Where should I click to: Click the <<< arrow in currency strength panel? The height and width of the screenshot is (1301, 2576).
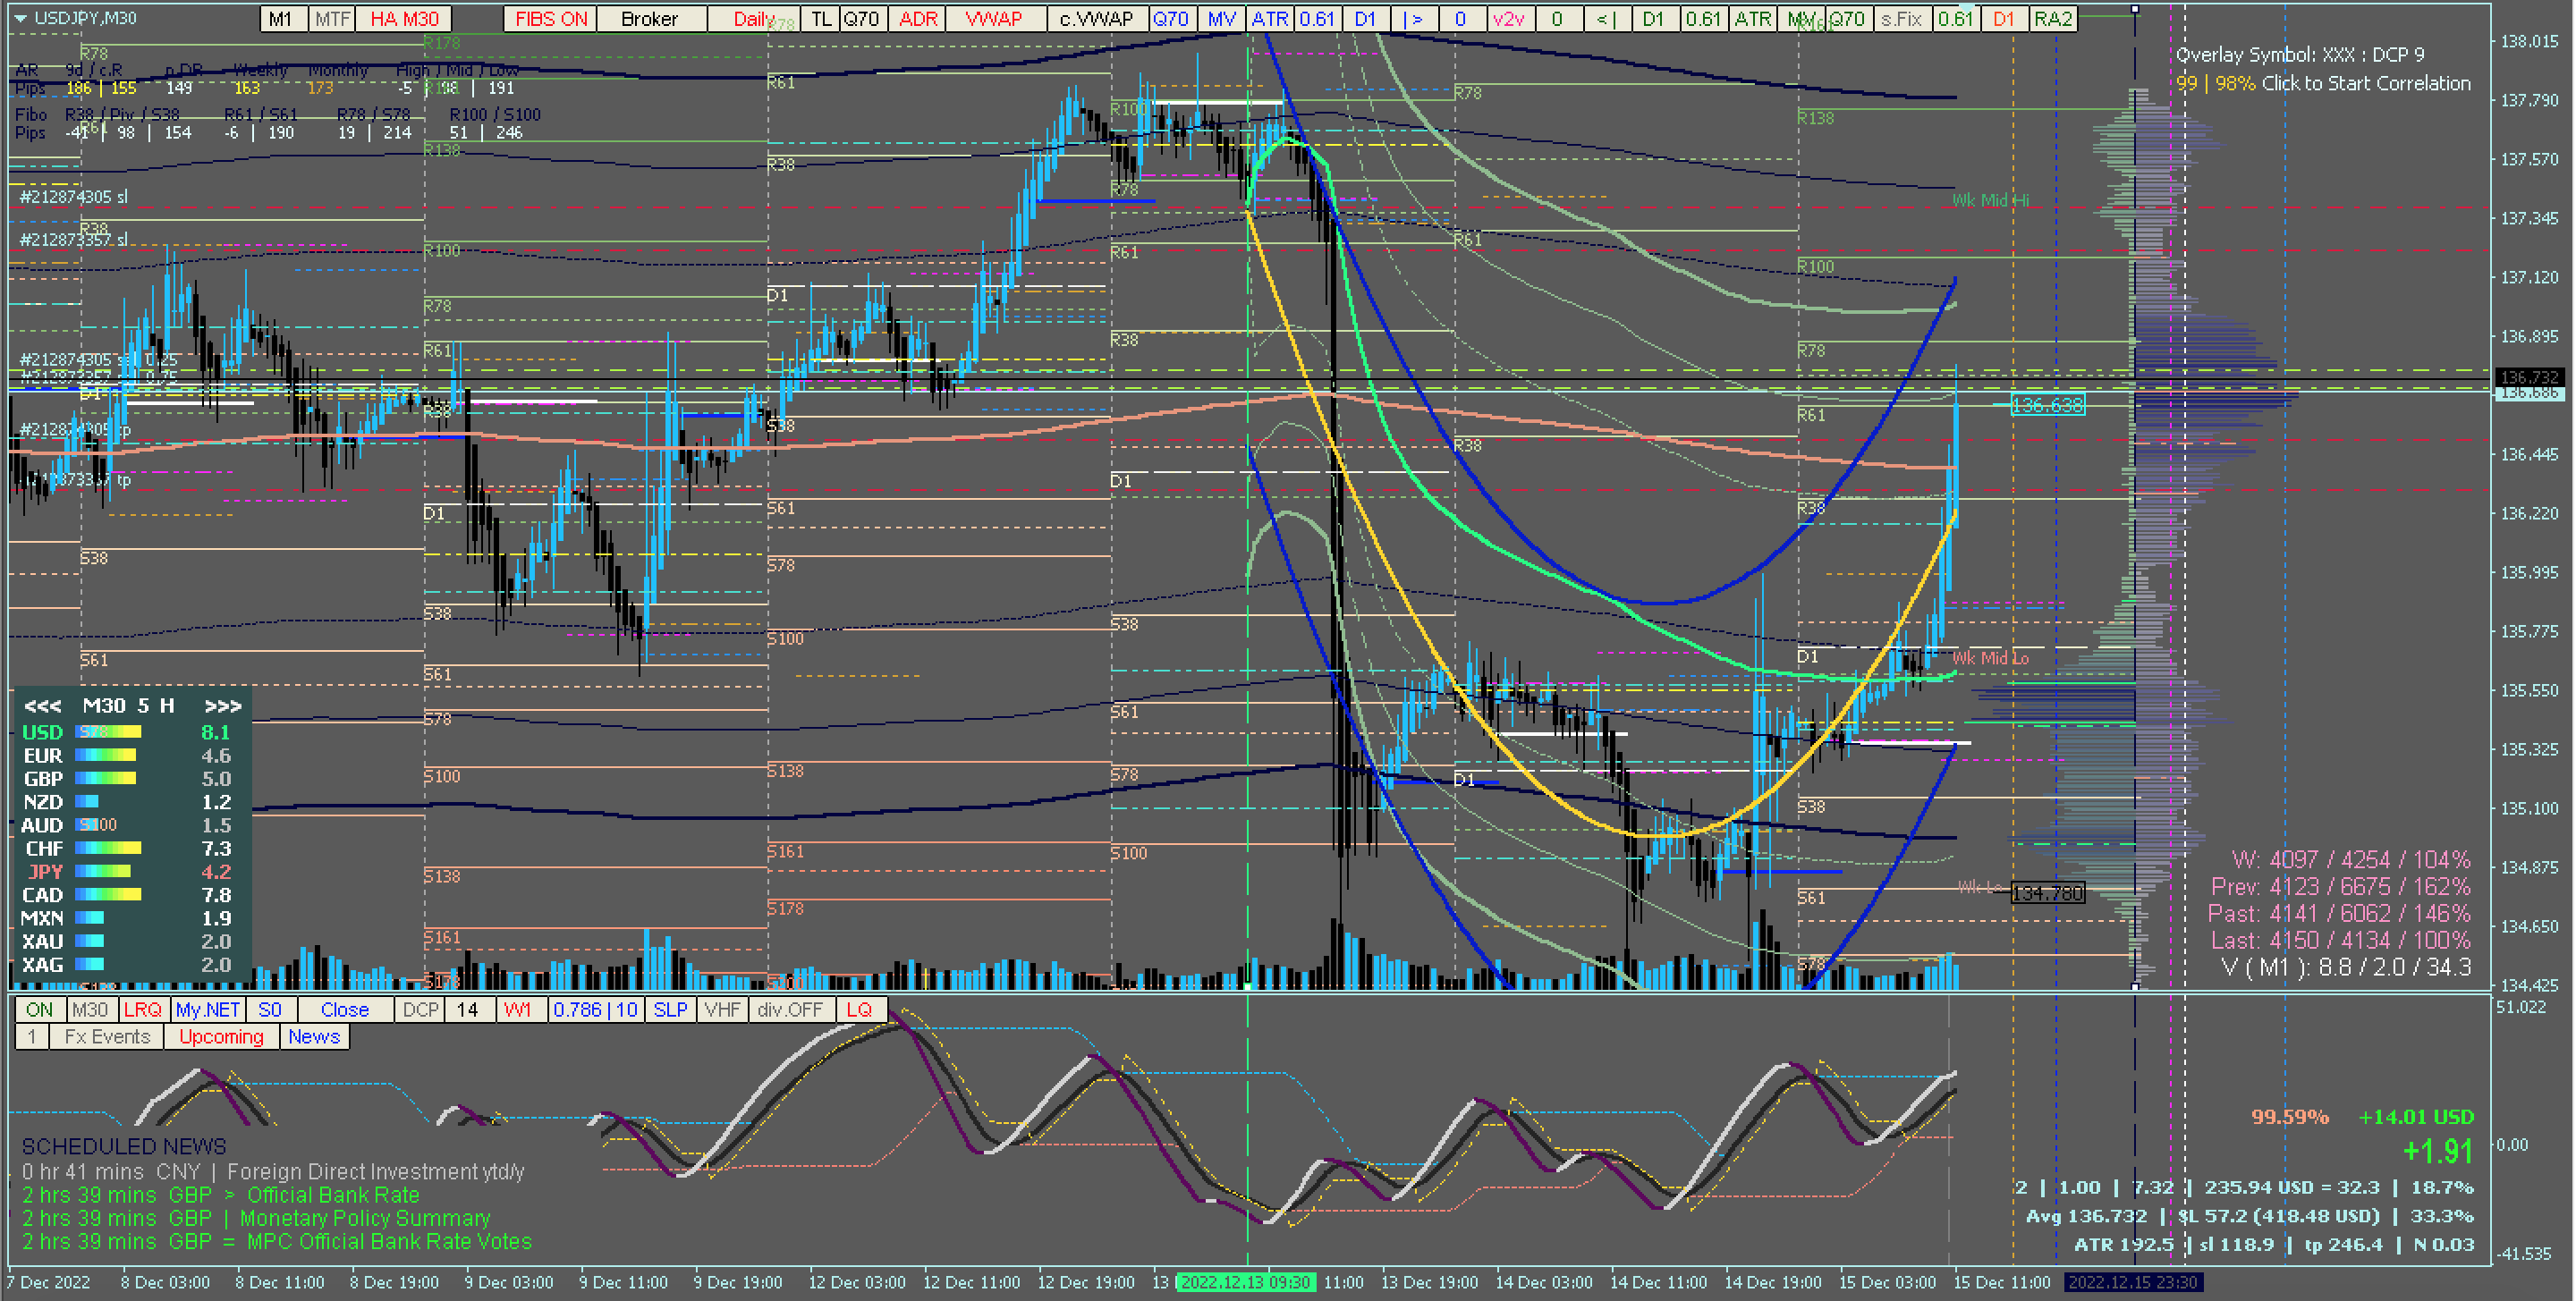click(42, 706)
